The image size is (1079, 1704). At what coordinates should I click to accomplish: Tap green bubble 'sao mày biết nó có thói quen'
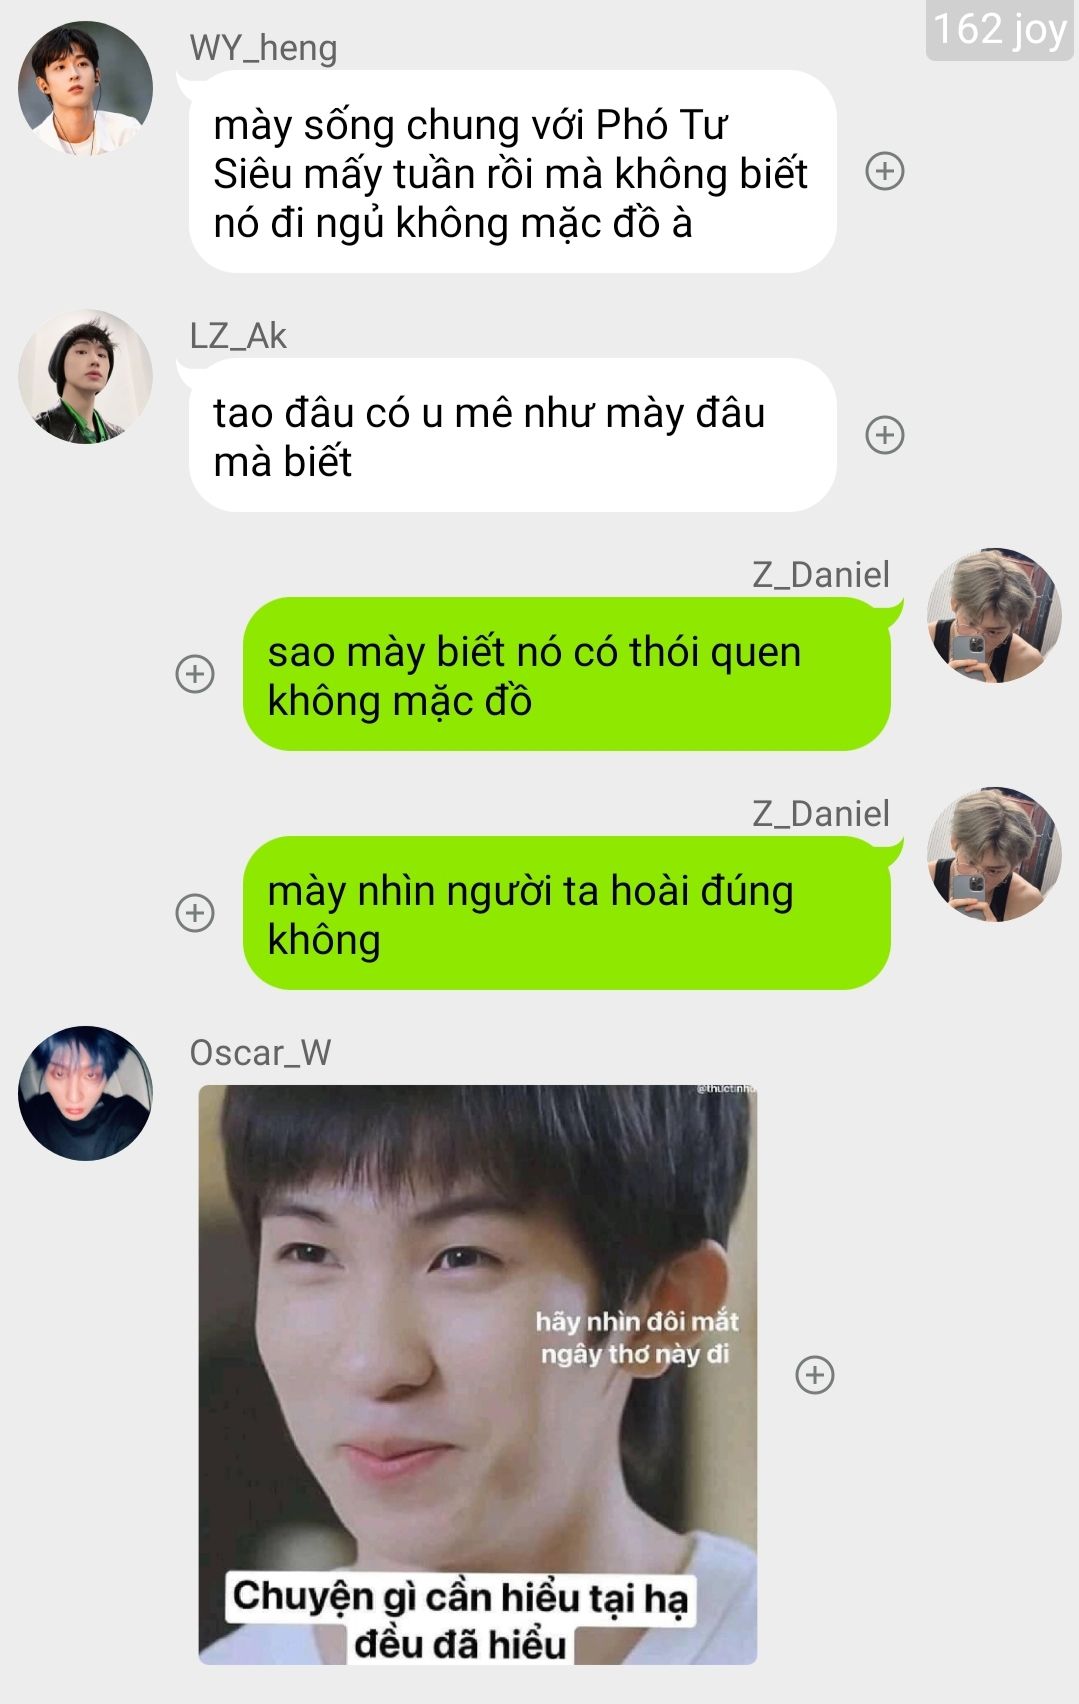567,675
